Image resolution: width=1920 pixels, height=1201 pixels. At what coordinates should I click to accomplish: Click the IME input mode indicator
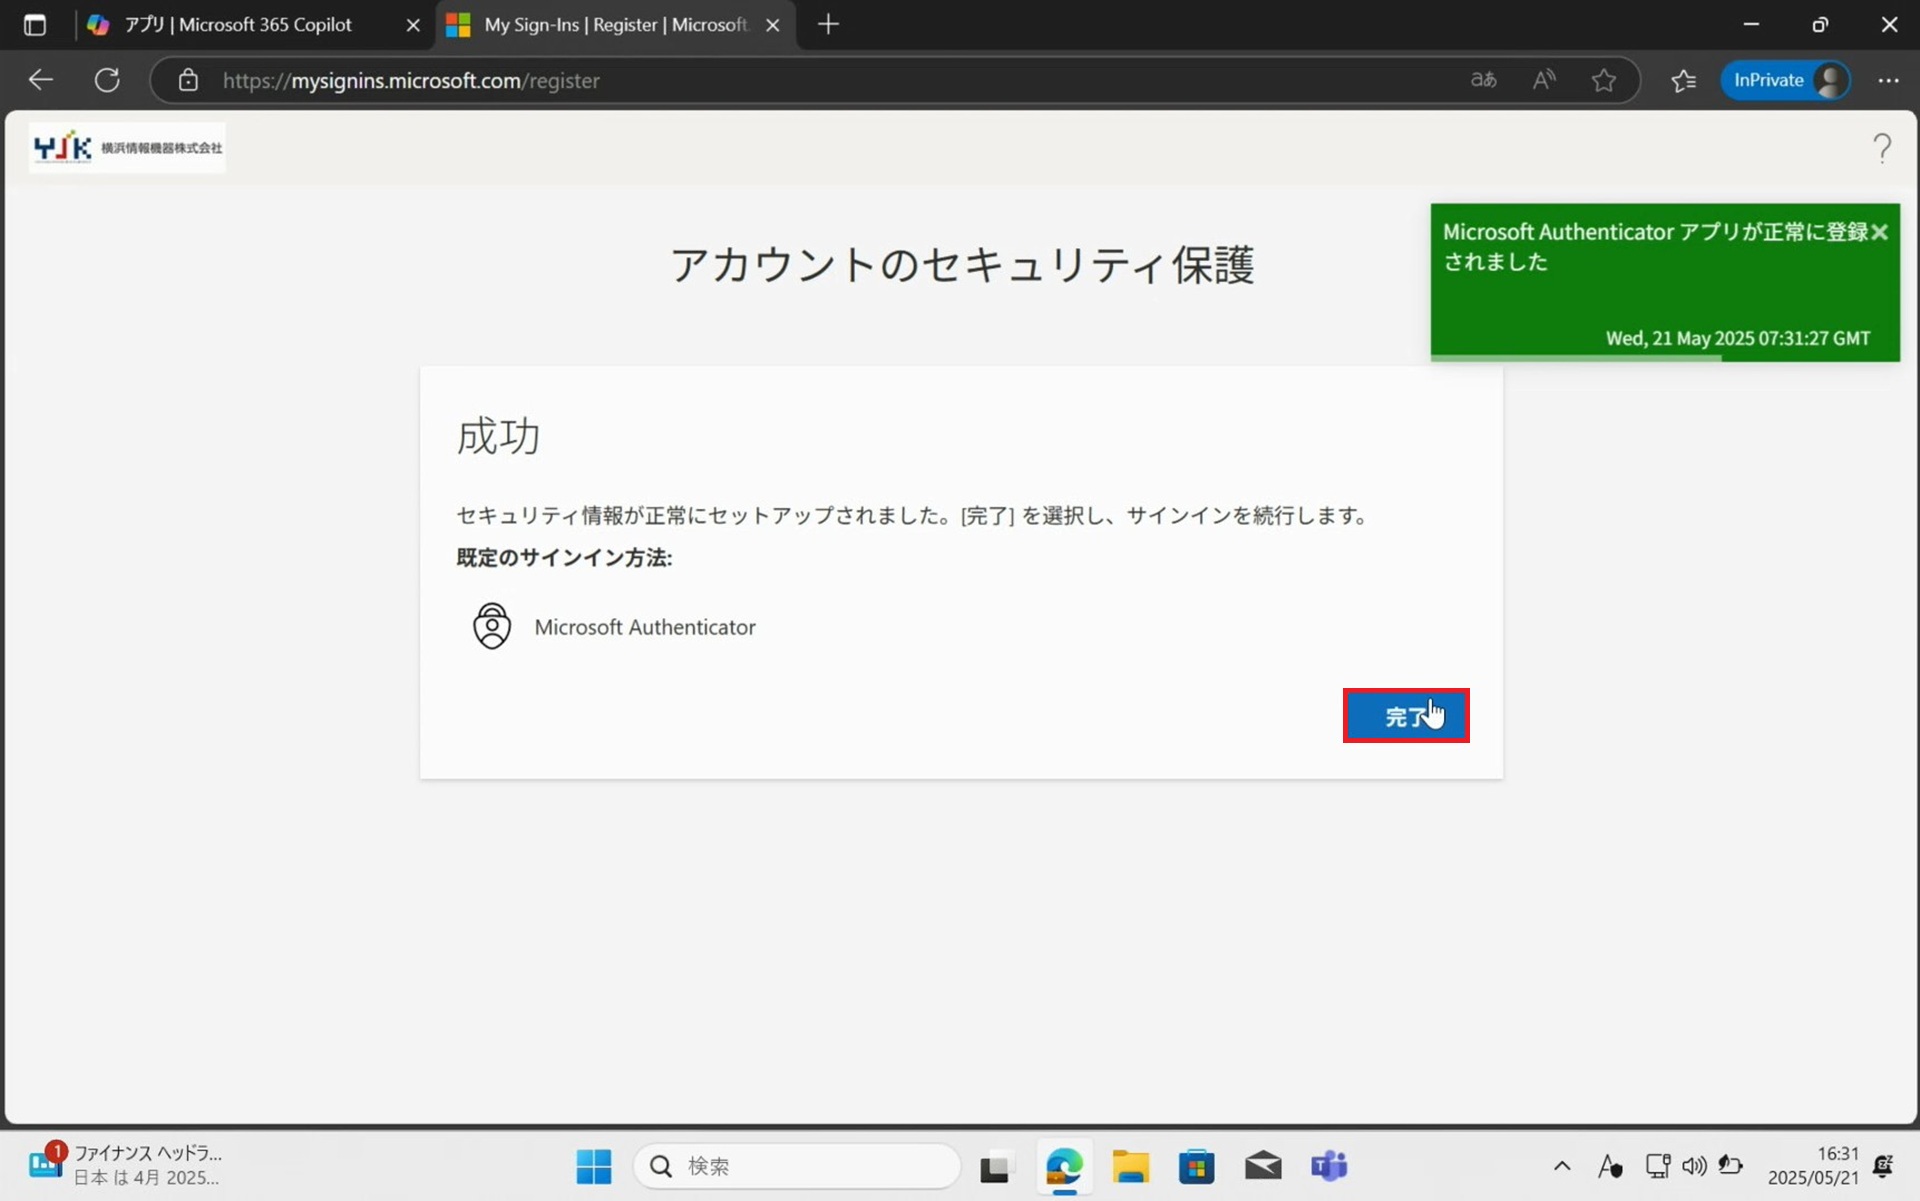pos(1610,1166)
